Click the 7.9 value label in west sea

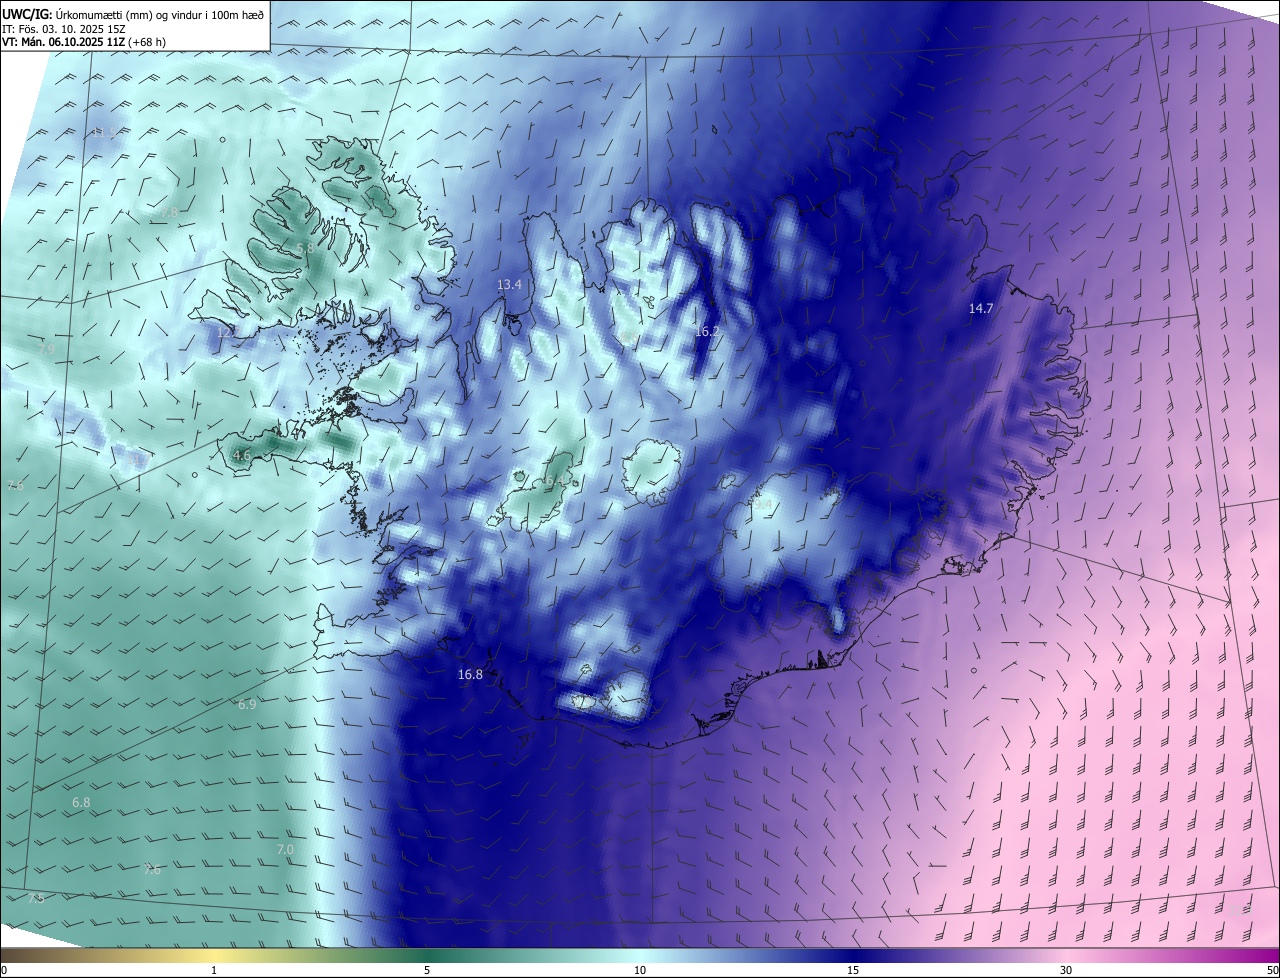pyautogui.click(x=46, y=349)
